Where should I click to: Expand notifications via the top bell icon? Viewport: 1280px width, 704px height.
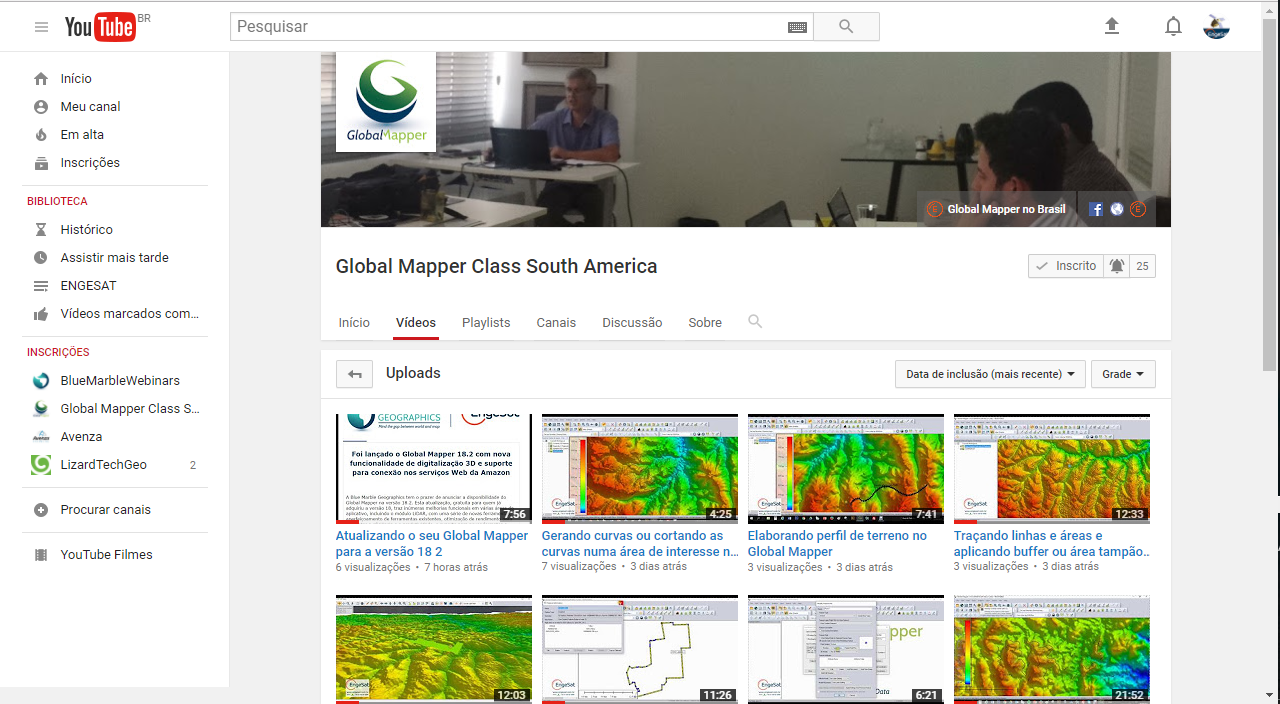tap(1173, 26)
